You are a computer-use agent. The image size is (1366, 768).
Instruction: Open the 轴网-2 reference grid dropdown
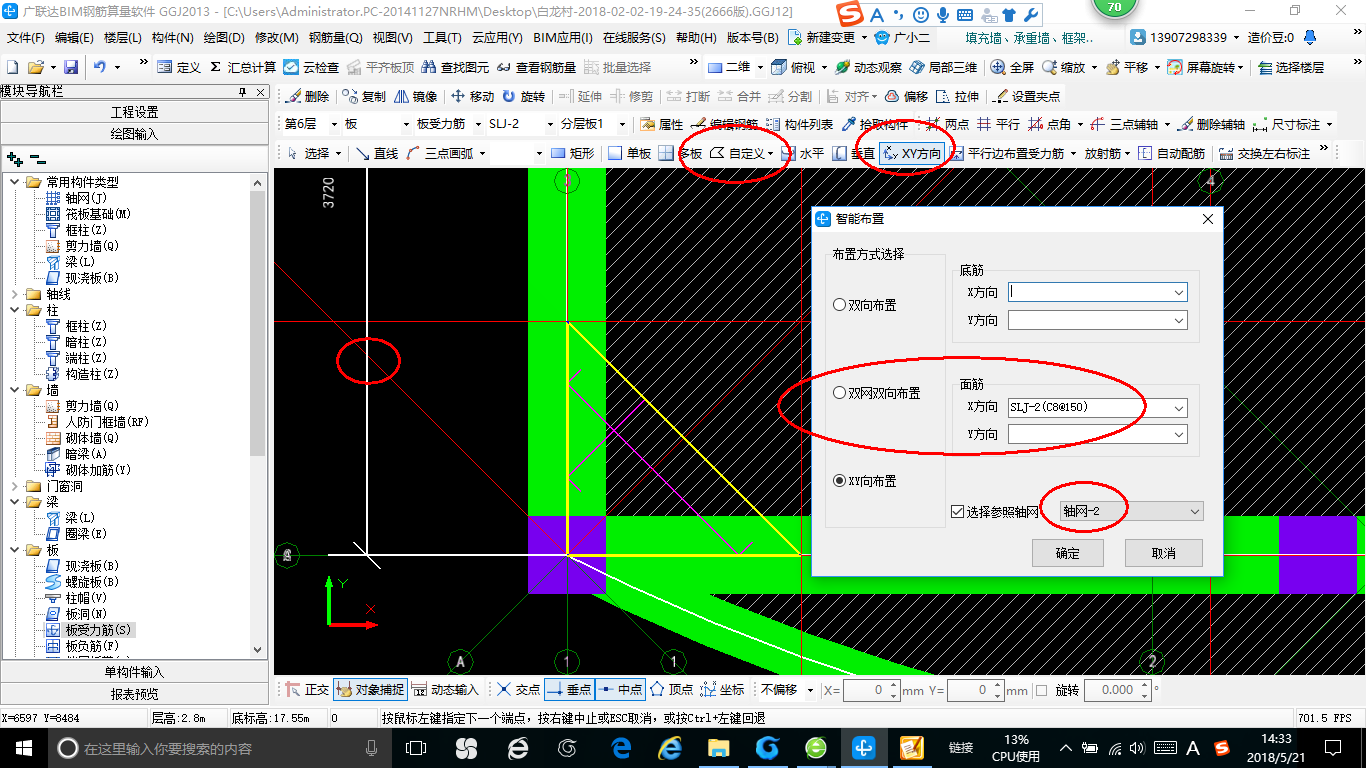[1195, 512]
